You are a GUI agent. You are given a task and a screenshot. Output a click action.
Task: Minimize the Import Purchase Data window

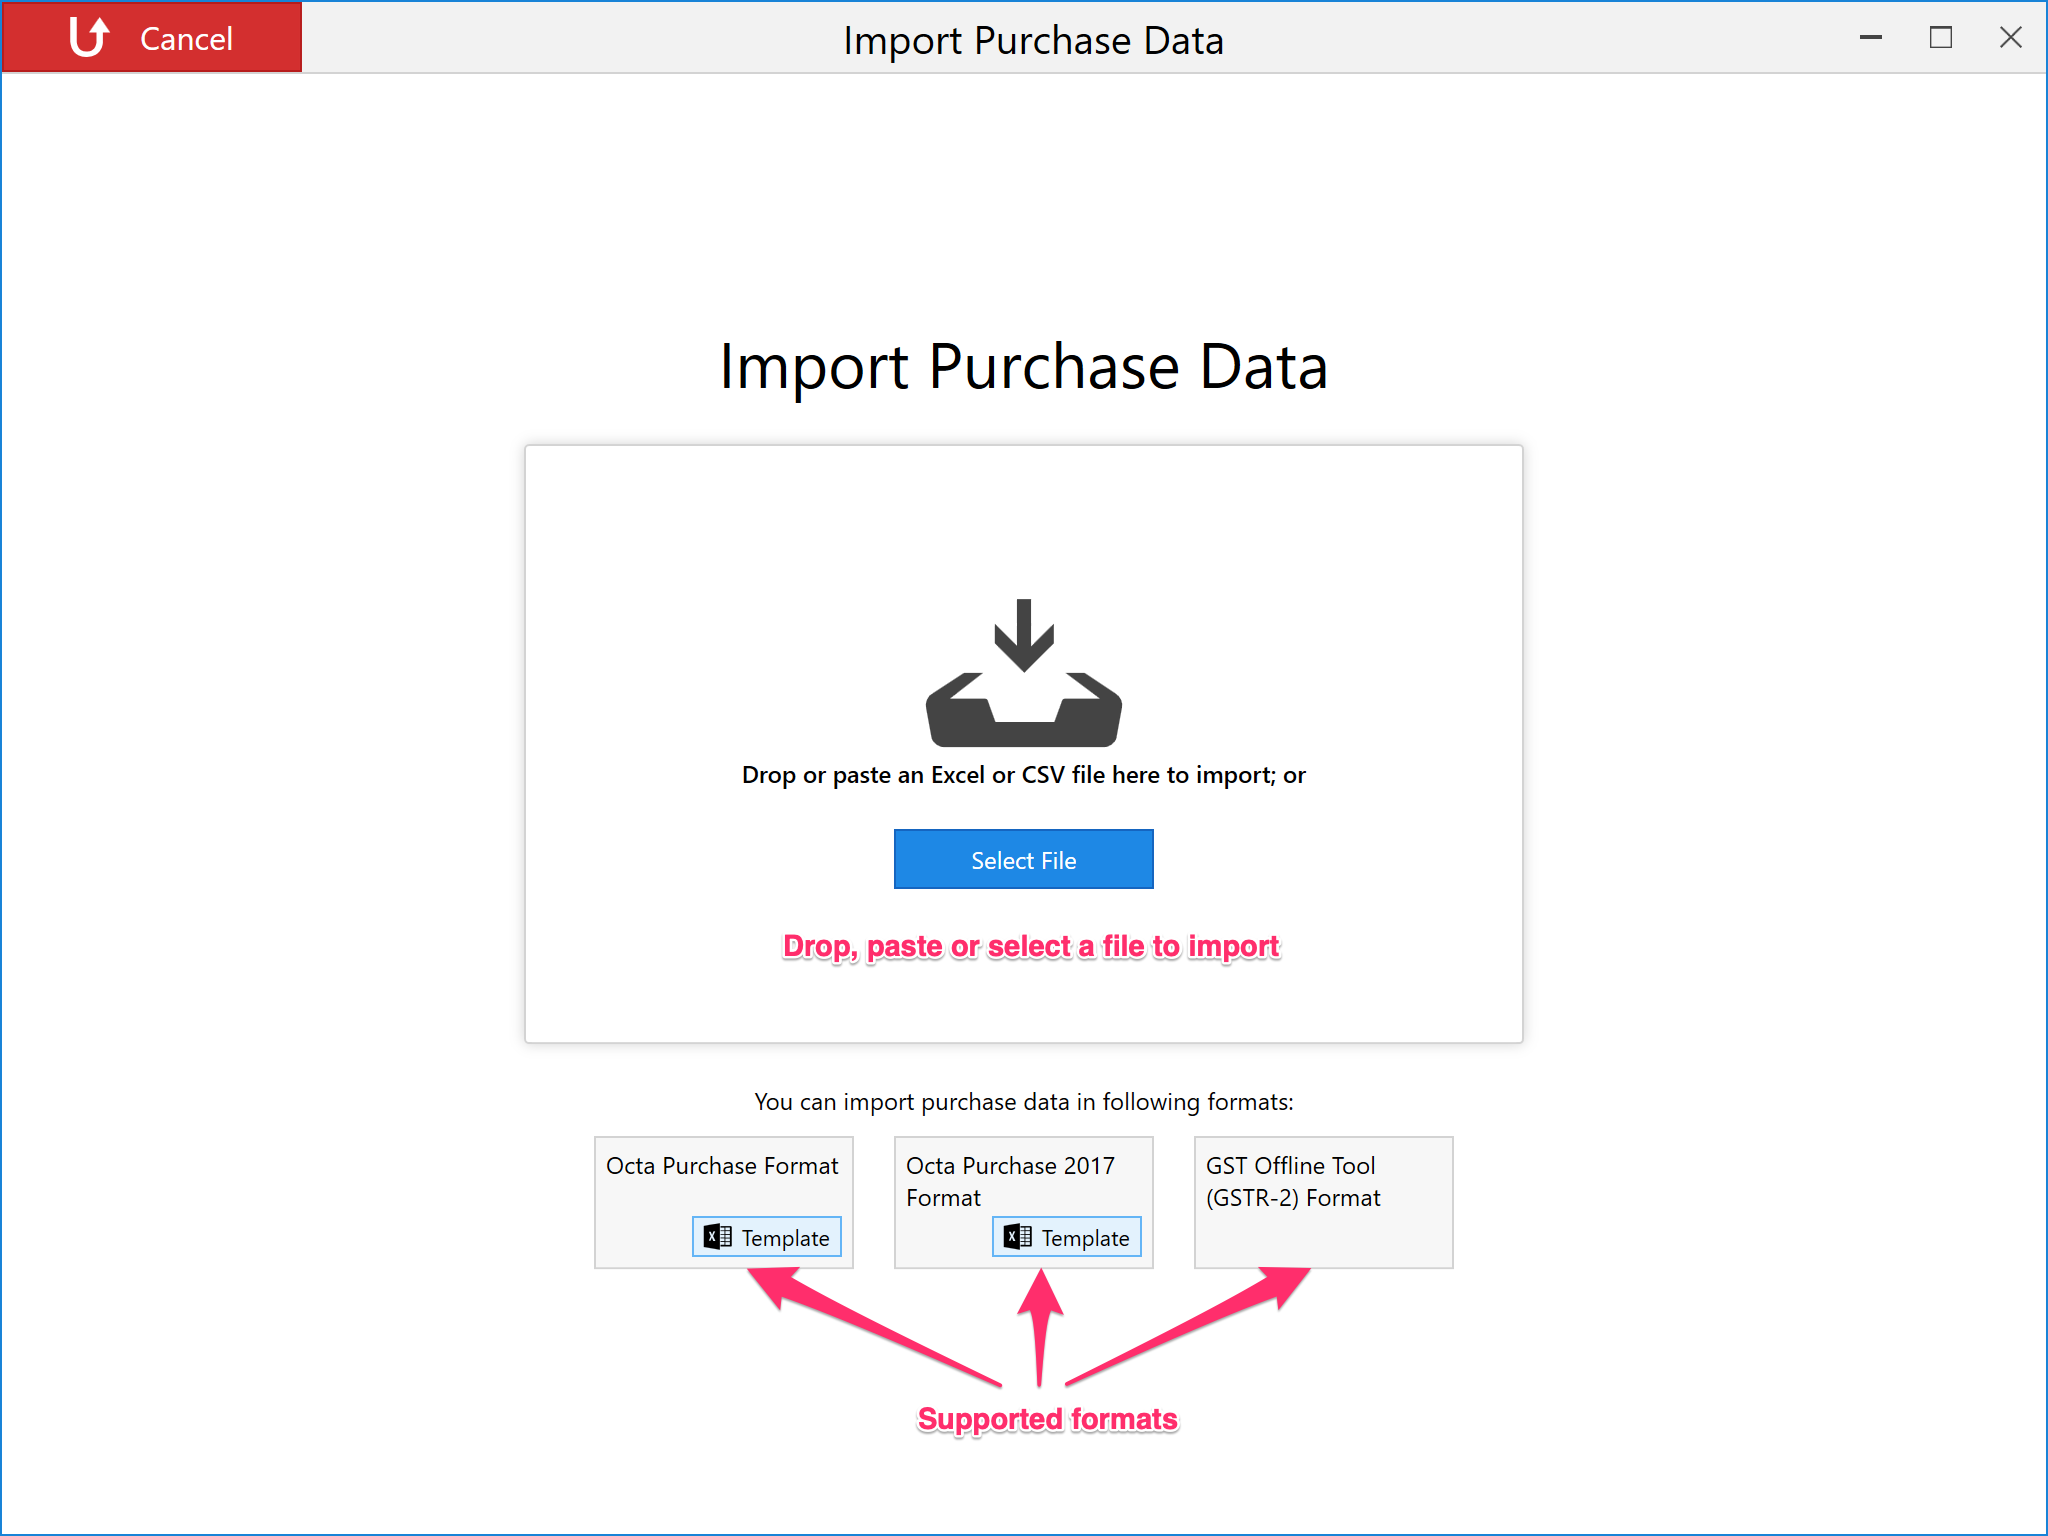pos(1871,38)
